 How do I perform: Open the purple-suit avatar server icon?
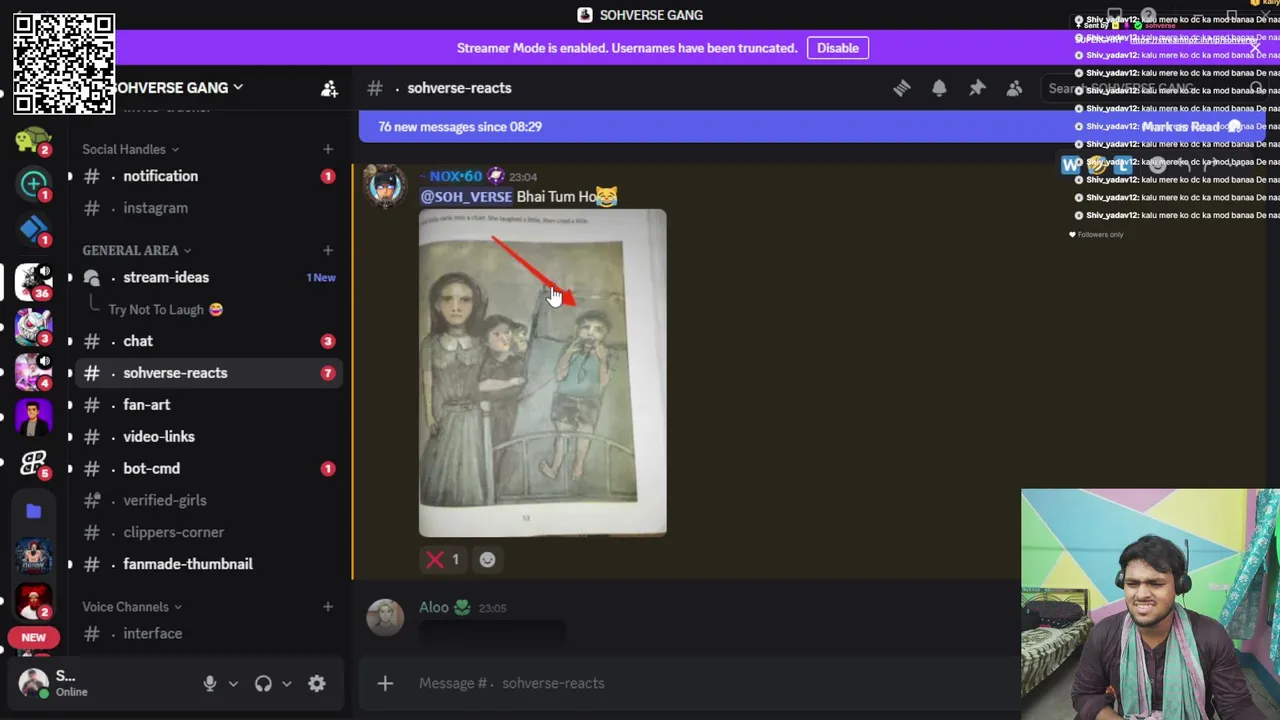pos(33,417)
